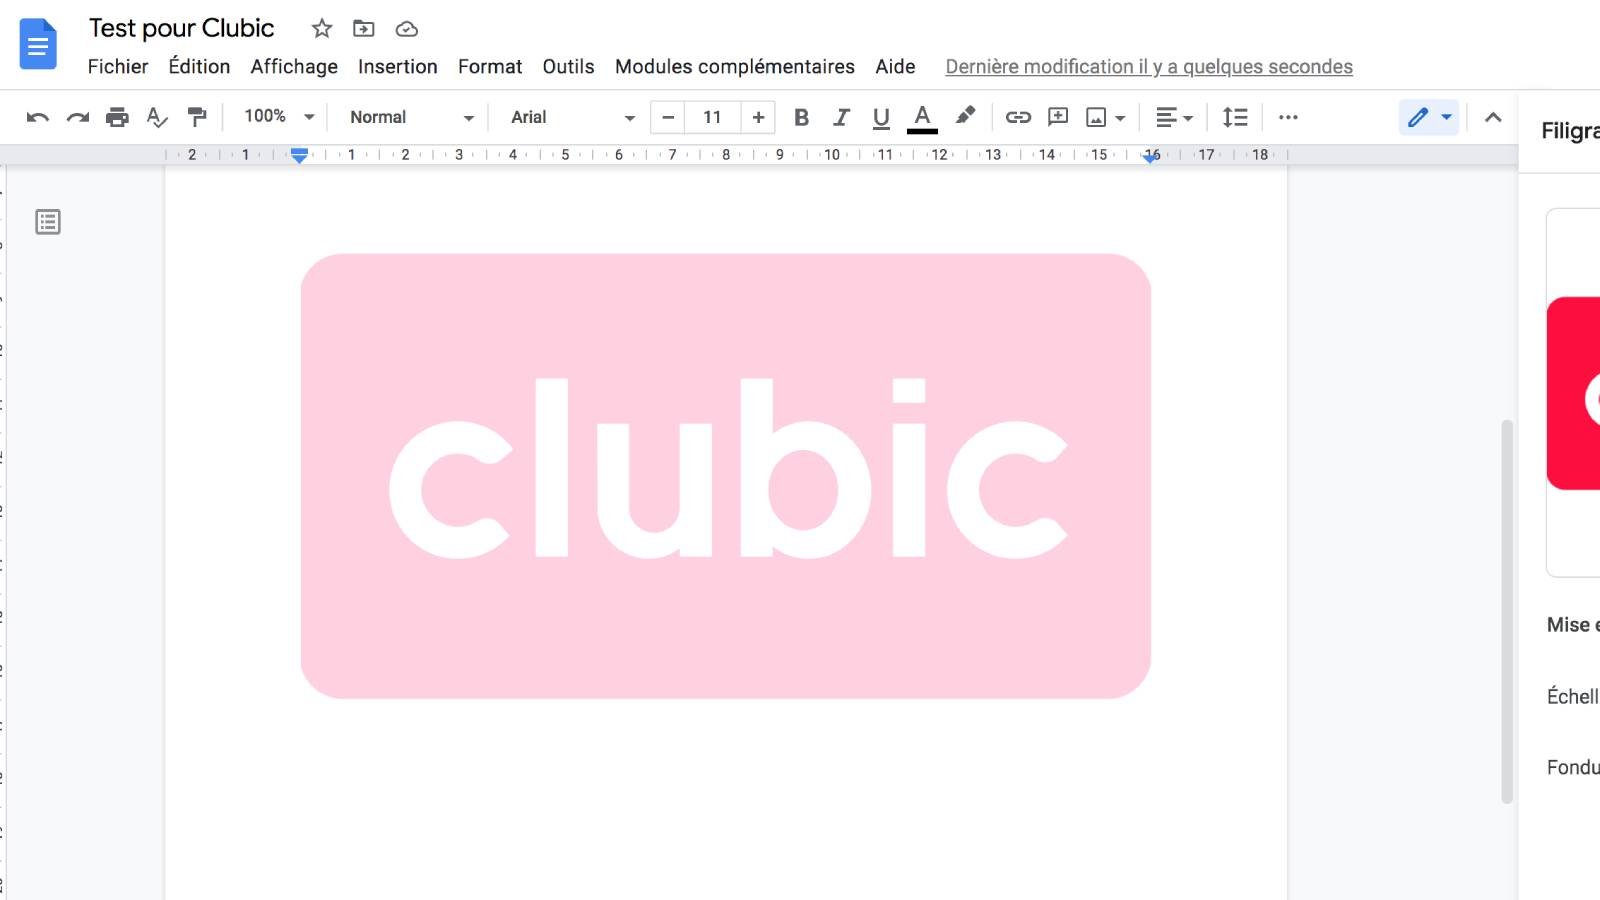Screen dimensions: 1600x900
Task: Open line spacing options icon
Action: coord(1235,117)
